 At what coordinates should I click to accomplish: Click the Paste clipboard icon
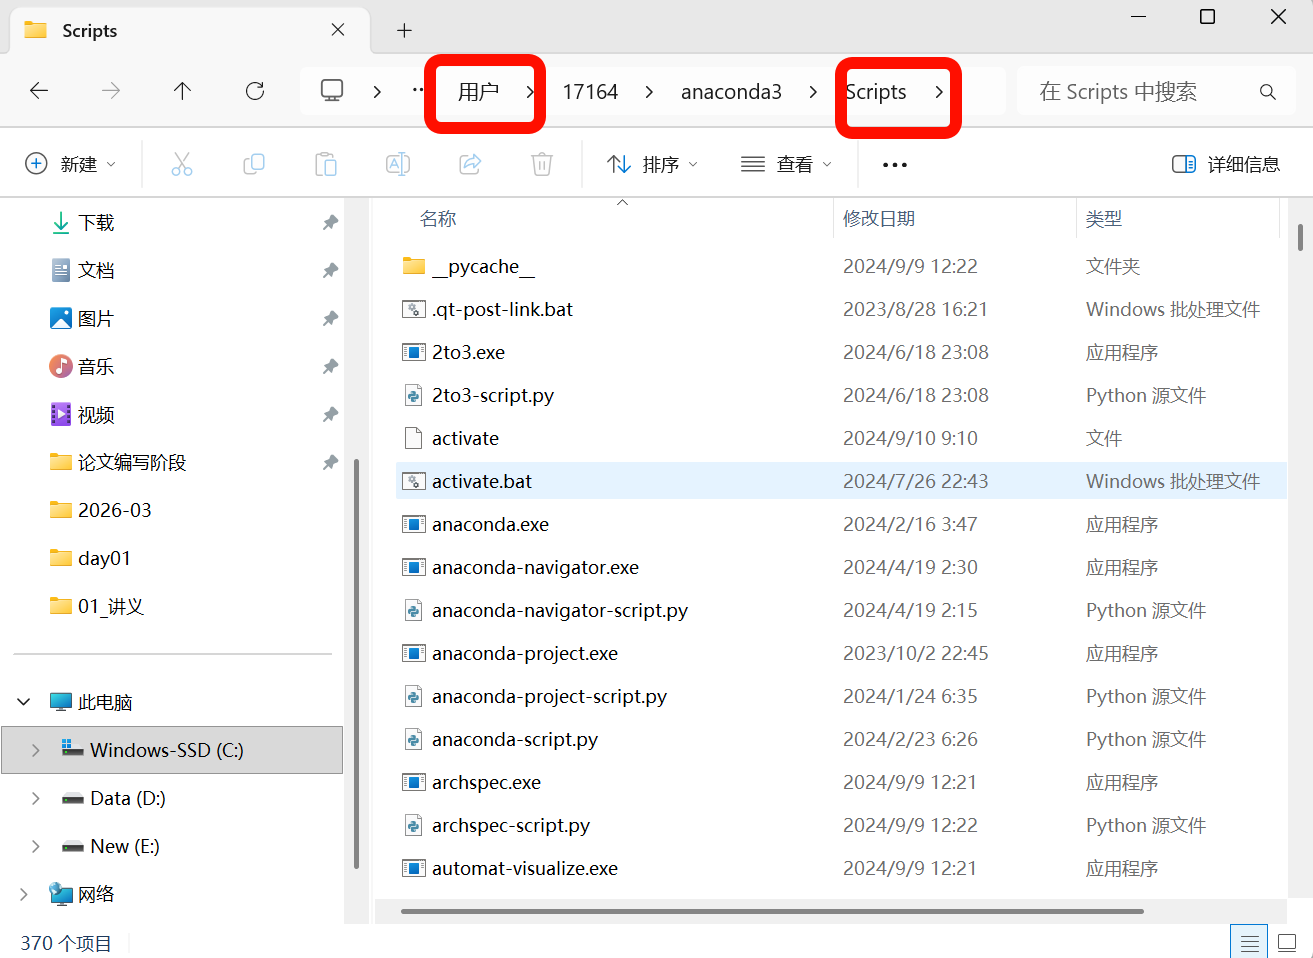[326, 164]
